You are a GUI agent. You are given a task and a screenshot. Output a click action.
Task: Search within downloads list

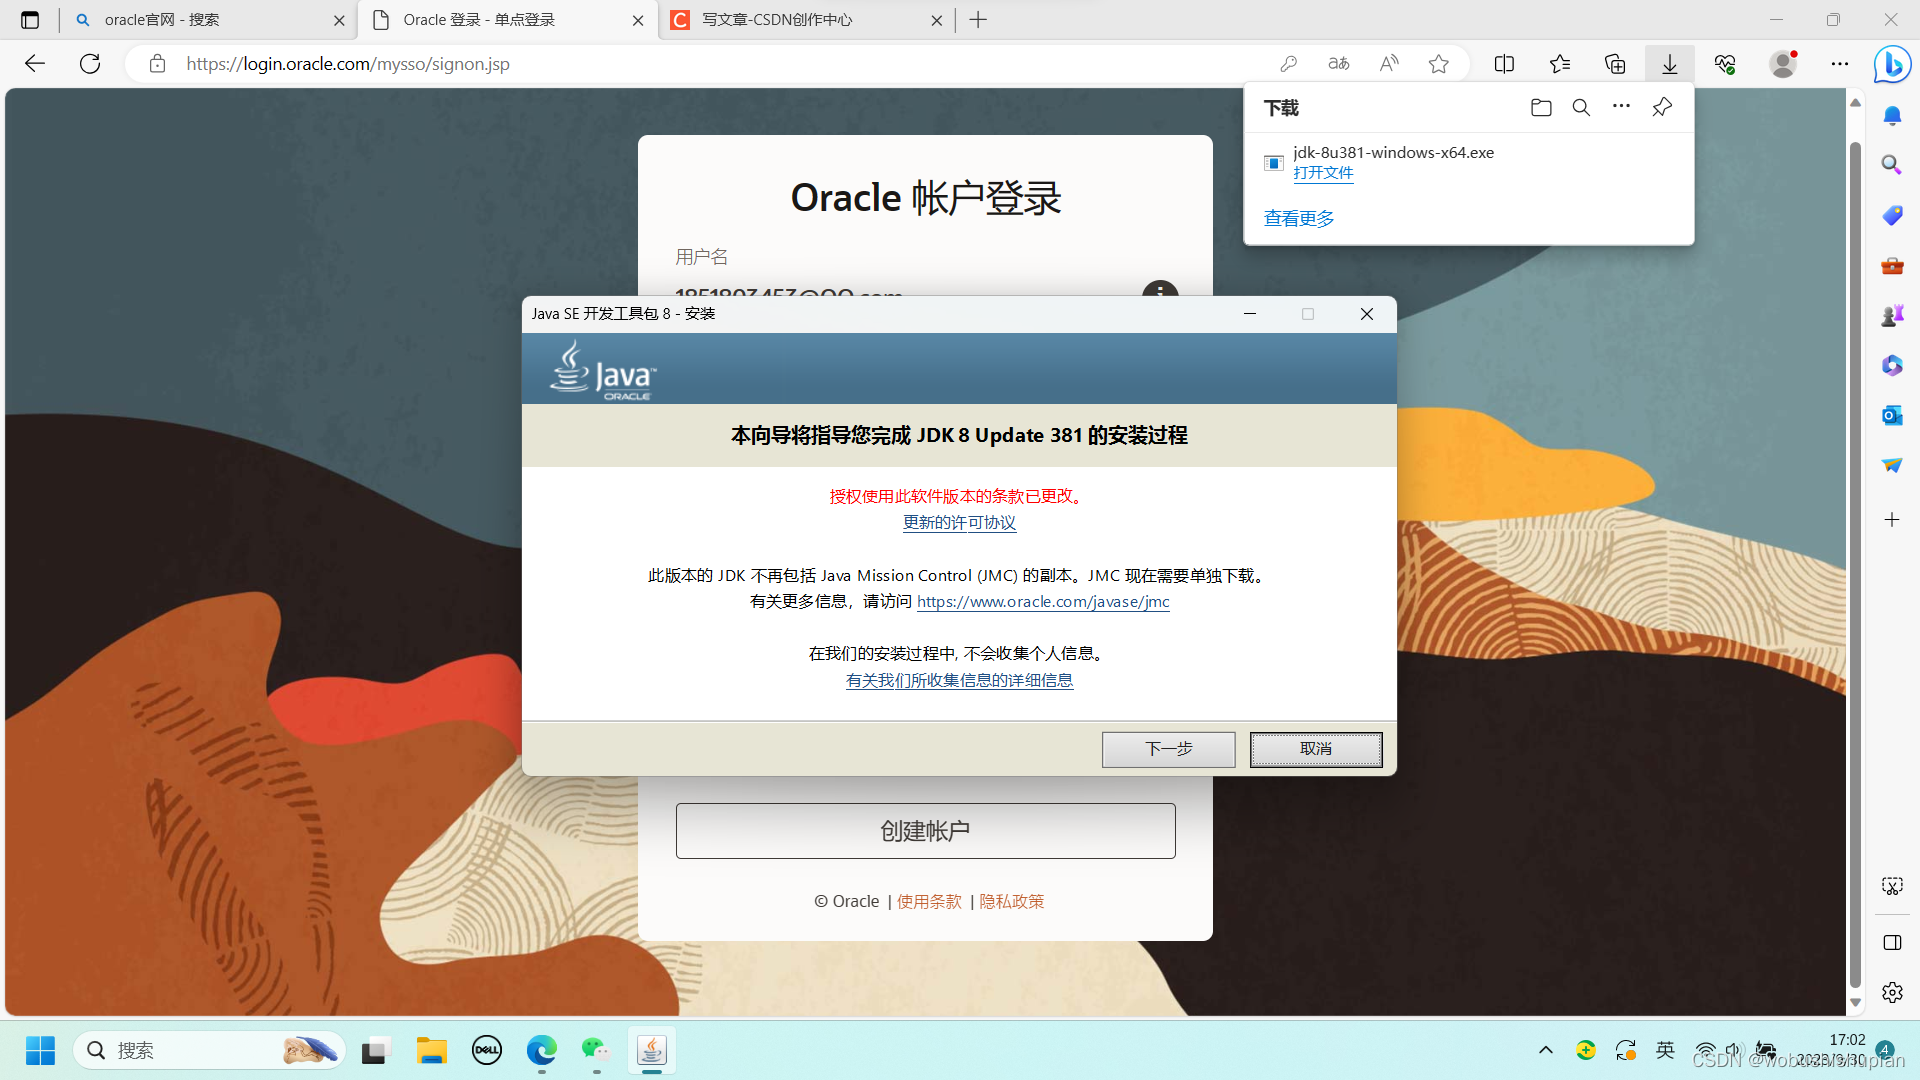[1580, 107]
